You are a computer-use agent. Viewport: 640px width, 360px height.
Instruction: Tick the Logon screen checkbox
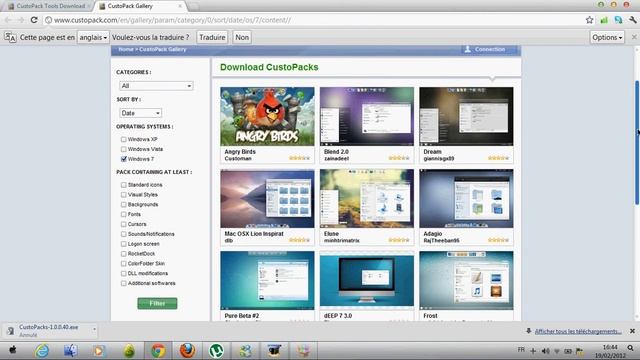tap(124, 244)
